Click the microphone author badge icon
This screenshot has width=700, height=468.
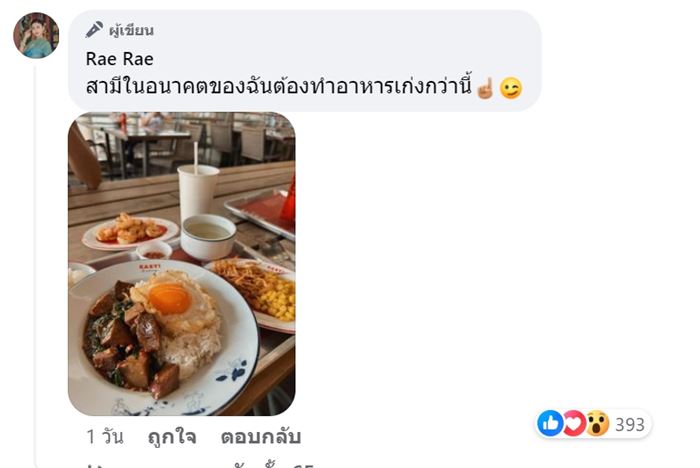click(x=94, y=29)
